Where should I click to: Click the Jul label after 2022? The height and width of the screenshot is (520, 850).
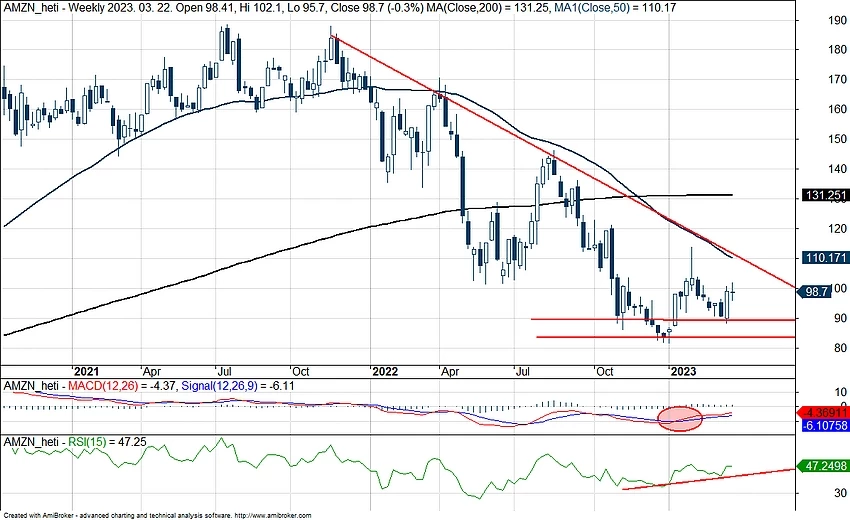(523, 371)
